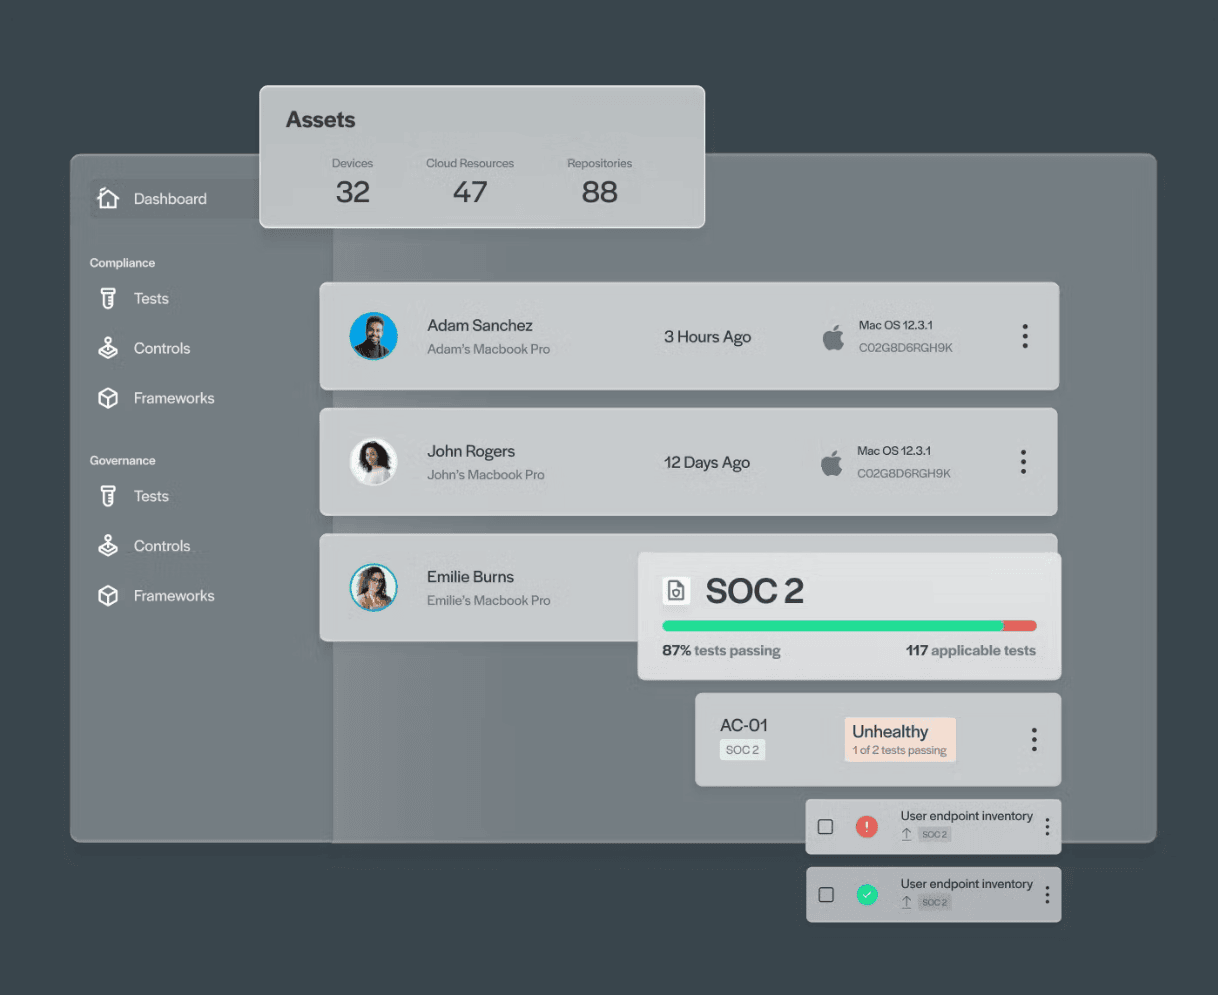Check the box on the passing User endpoint inventory test
Viewport: 1218px width, 995px height.
(x=826, y=894)
